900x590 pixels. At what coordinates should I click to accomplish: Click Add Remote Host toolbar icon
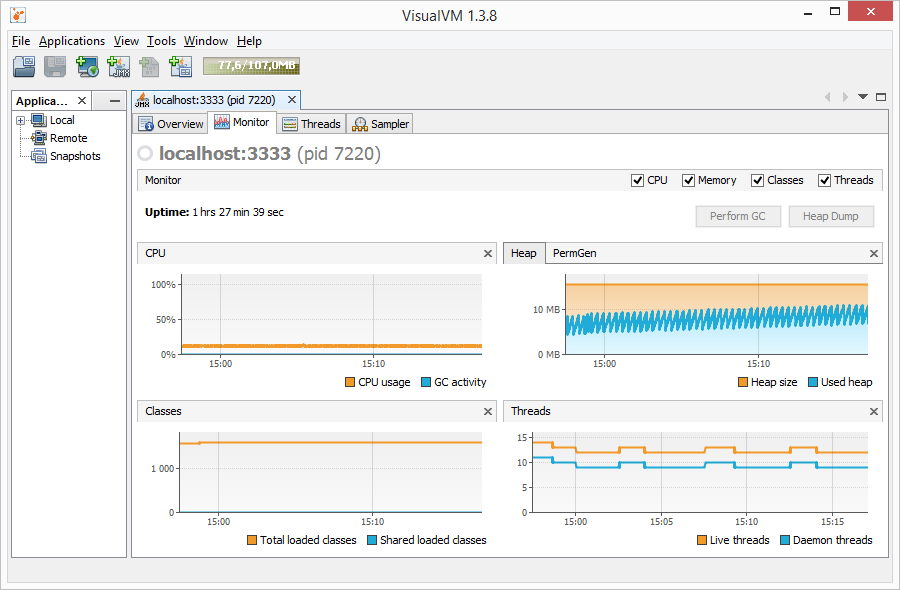[87, 67]
